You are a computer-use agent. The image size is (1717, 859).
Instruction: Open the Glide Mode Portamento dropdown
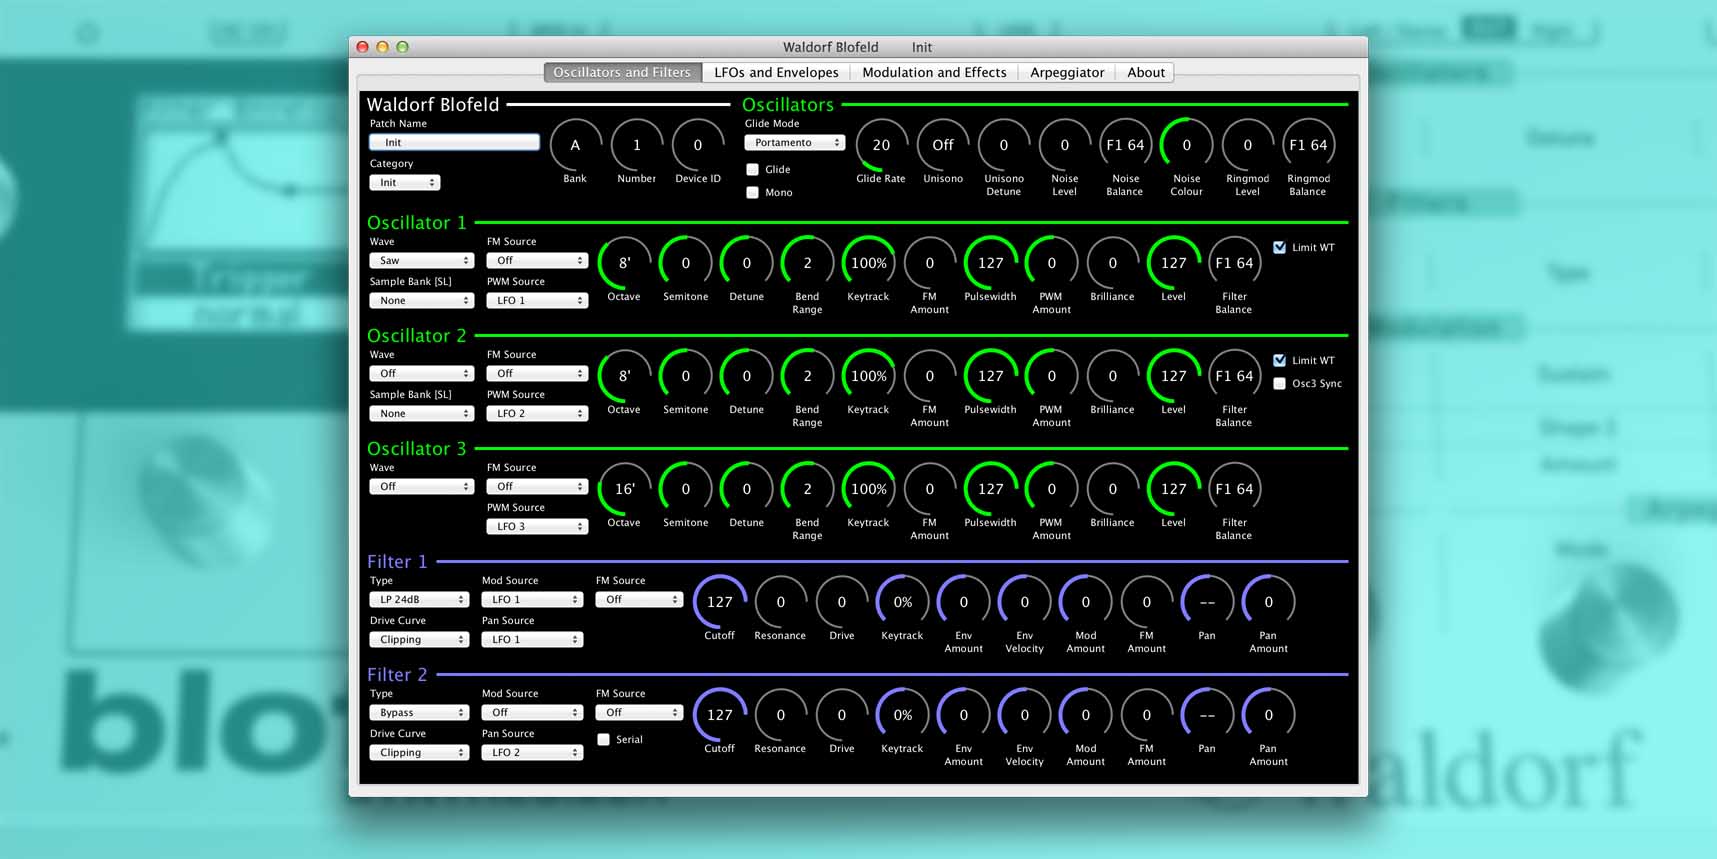tap(794, 142)
